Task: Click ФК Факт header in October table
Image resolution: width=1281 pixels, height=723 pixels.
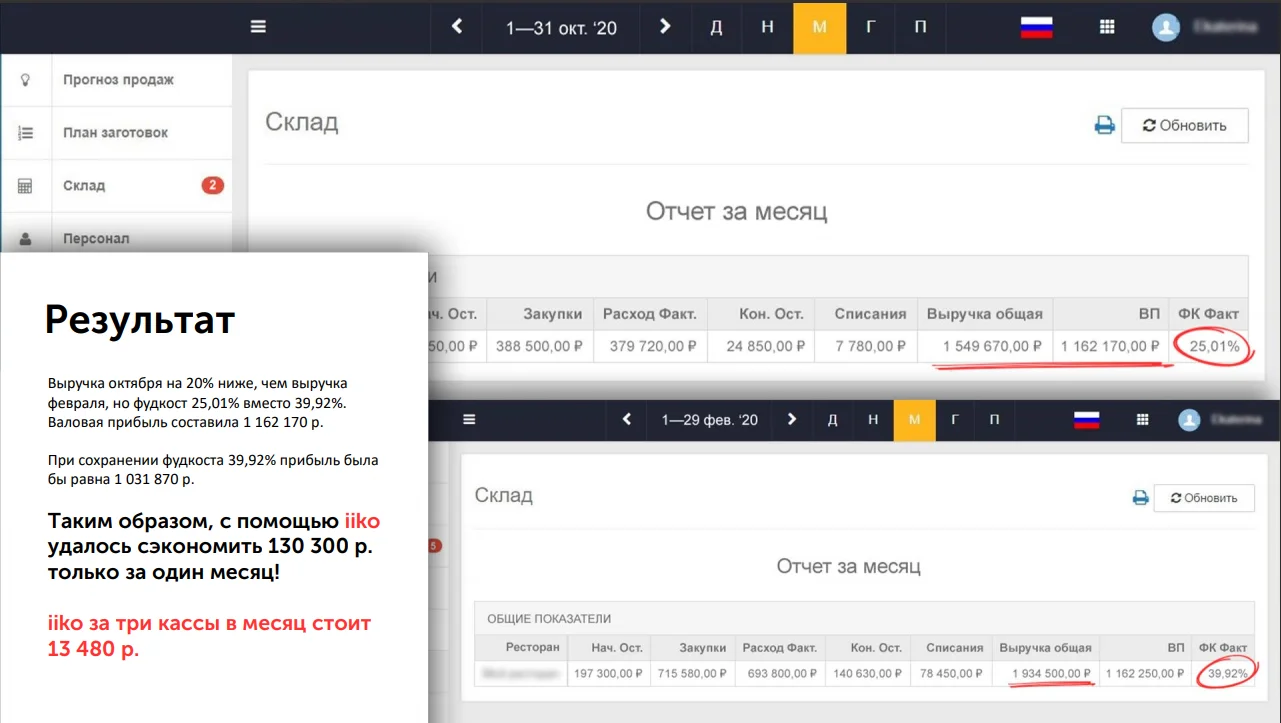Action: [x=1207, y=314]
